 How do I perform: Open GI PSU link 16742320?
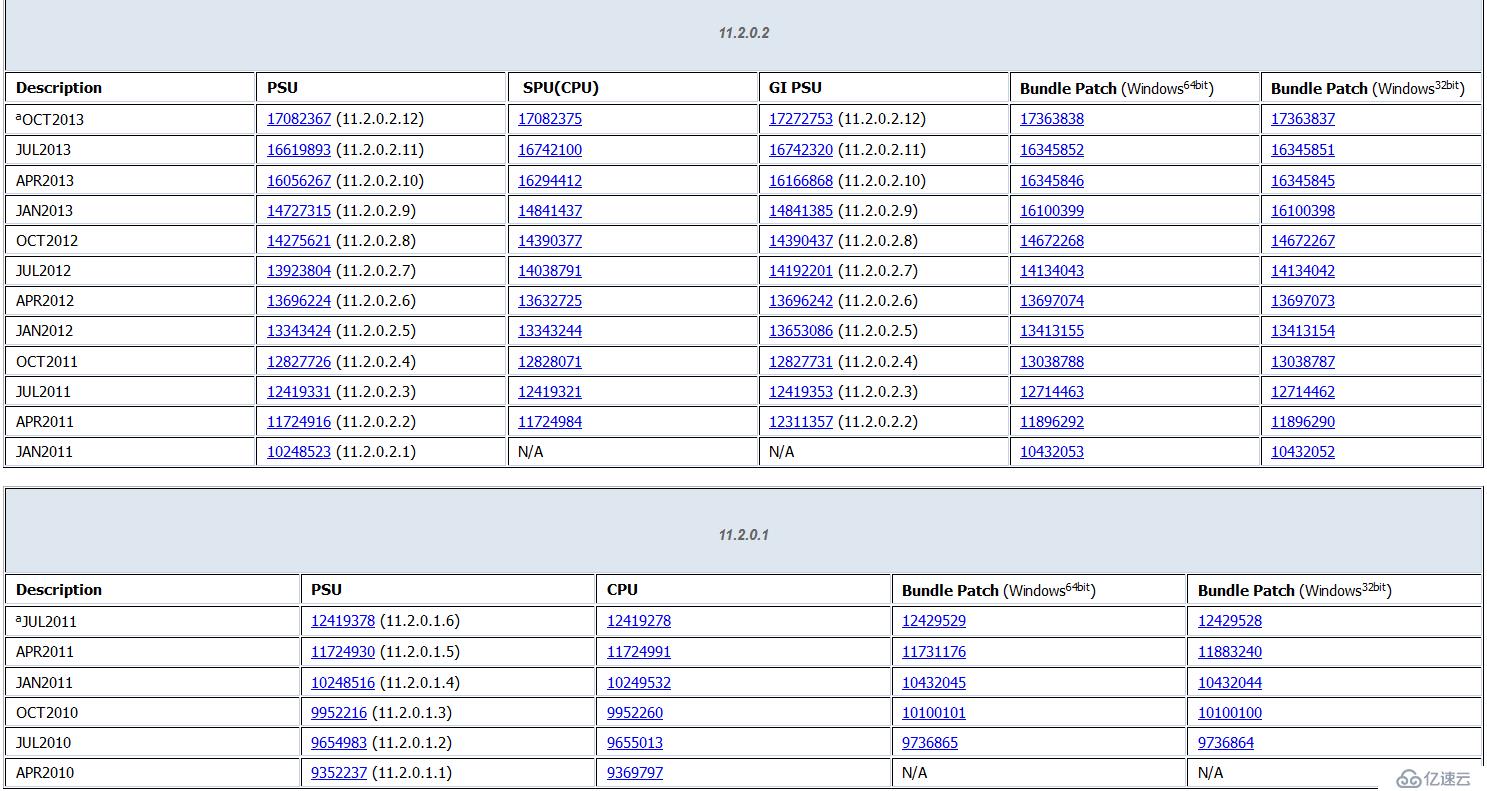tap(801, 150)
